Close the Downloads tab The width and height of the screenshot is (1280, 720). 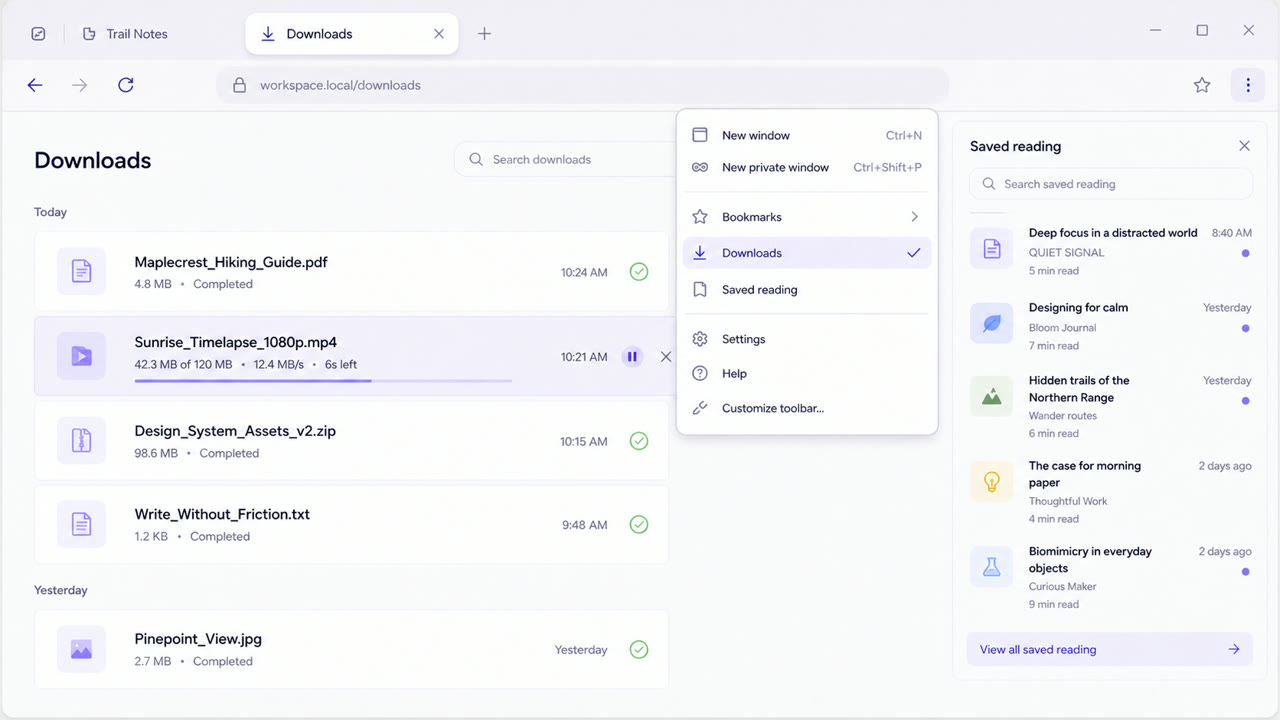(439, 34)
